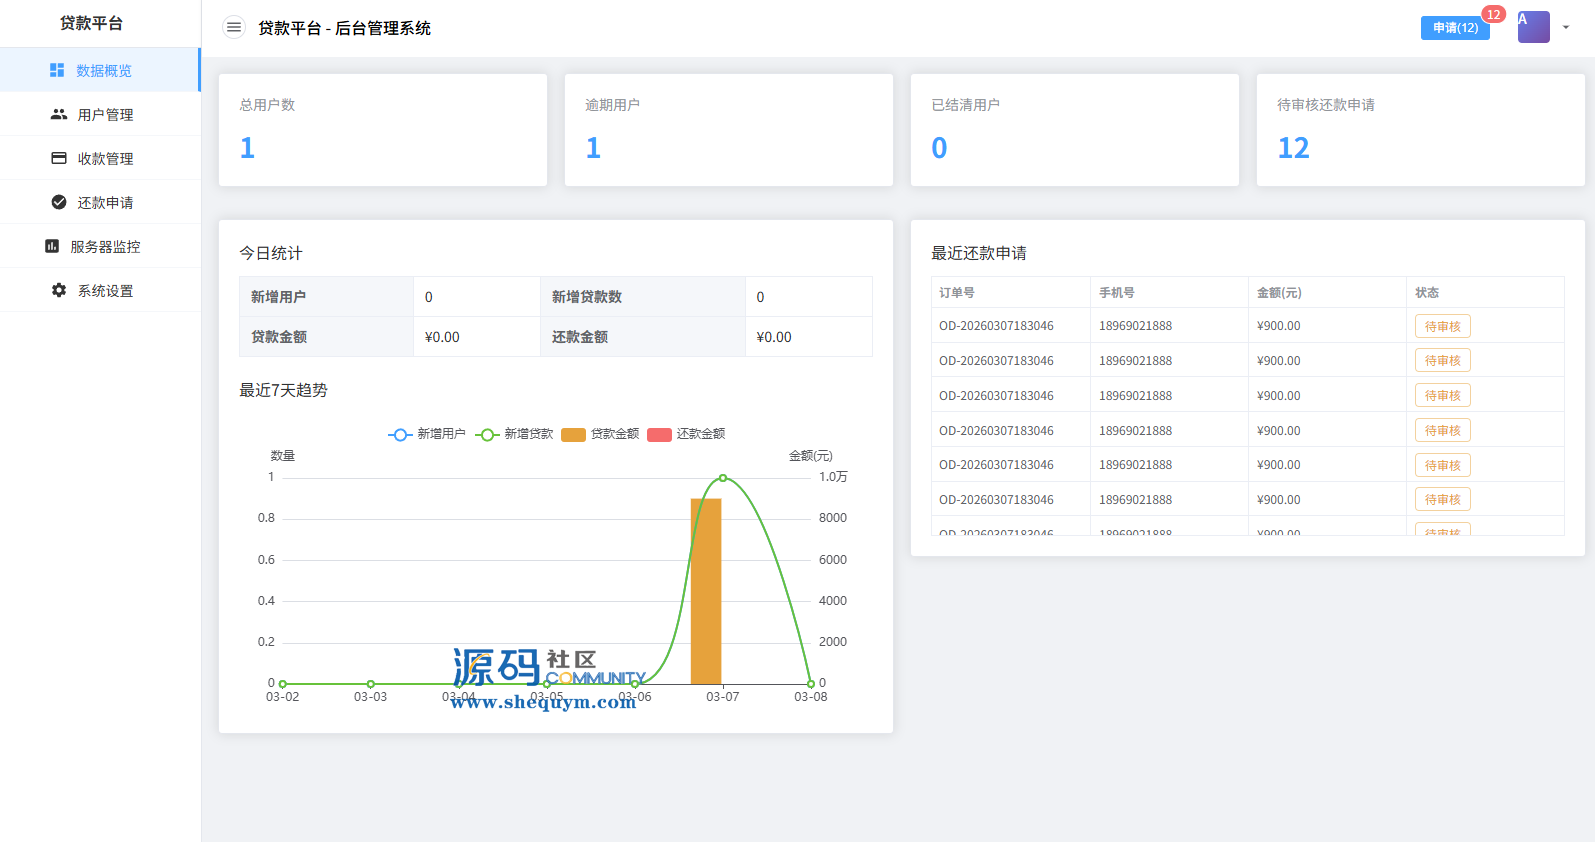Go to the 服务器监控 menu item
This screenshot has width=1595, height=842.
105,246
